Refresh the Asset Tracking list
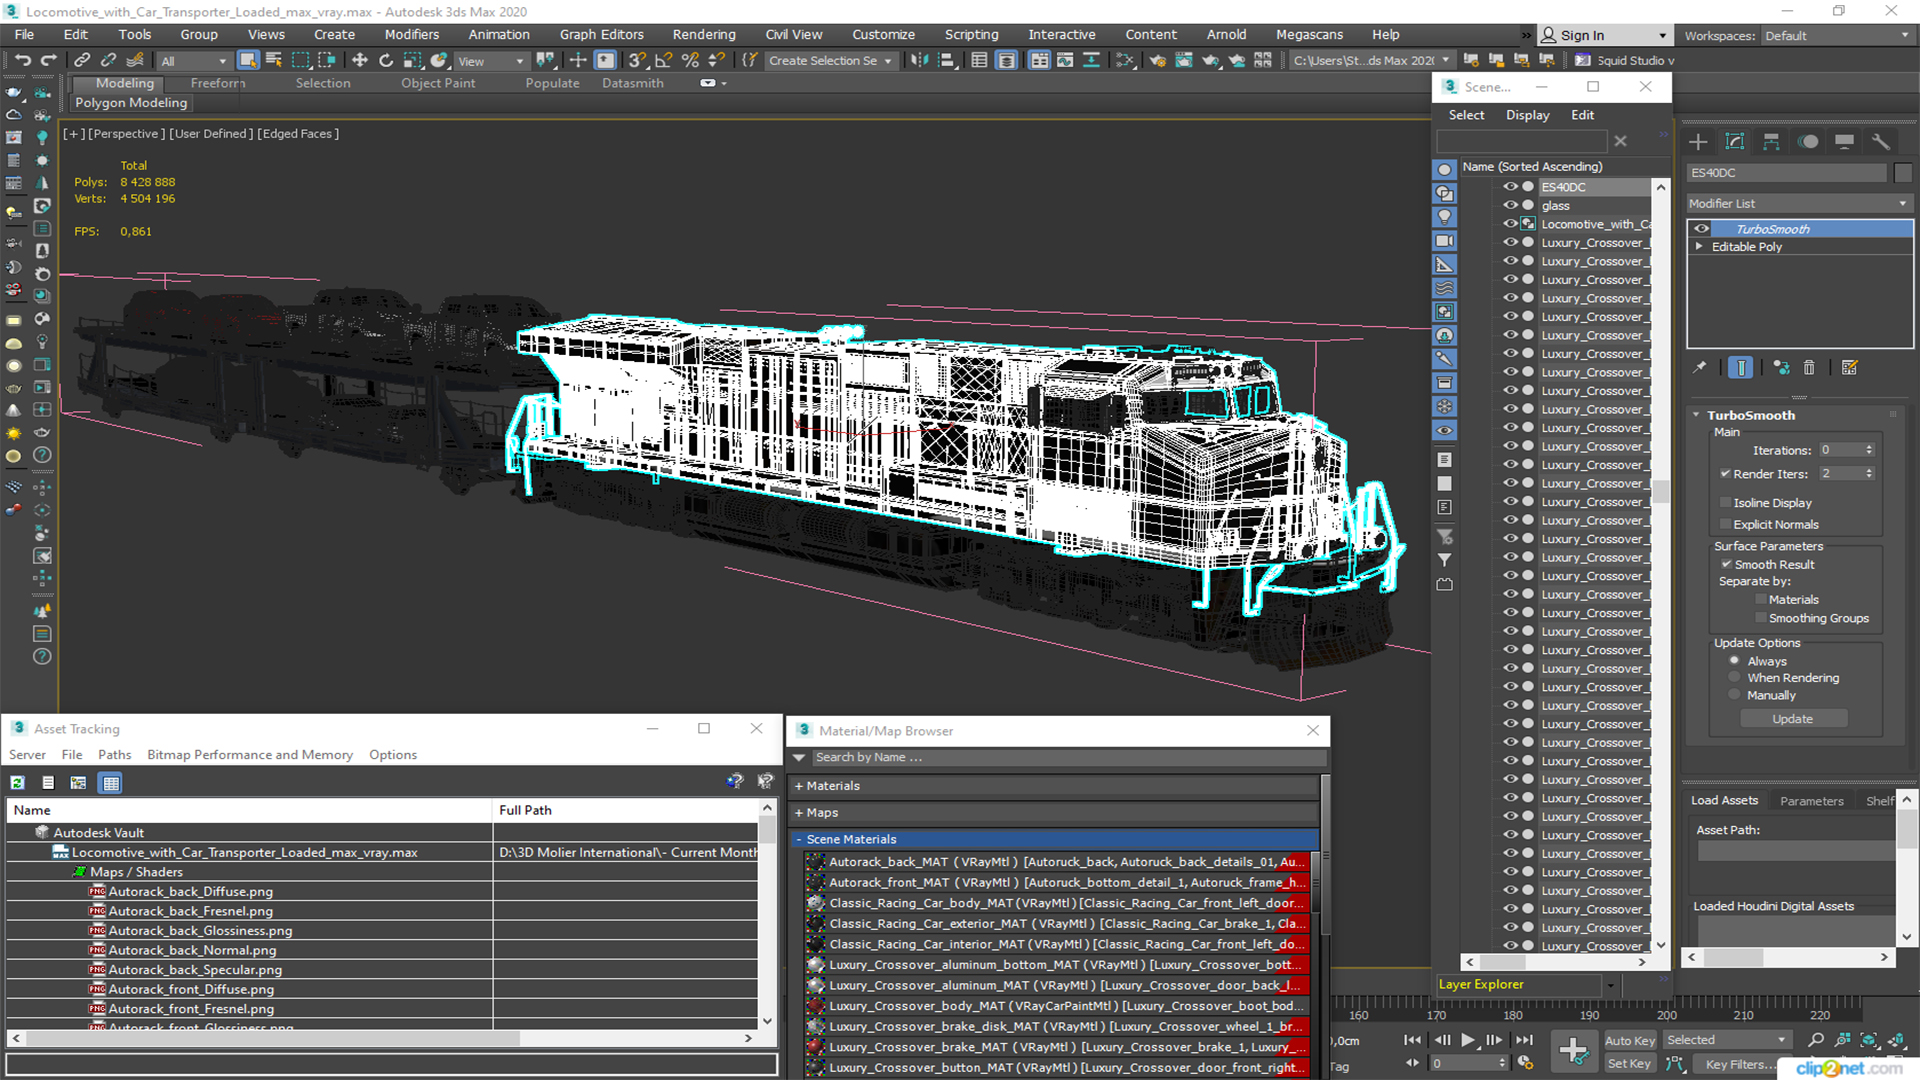This screenshot has width=1920, height=1080. (18, 783)
